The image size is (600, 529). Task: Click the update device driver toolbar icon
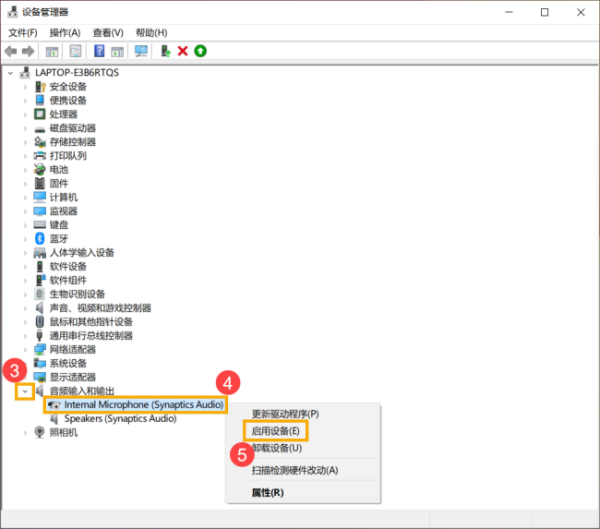(165, 51)
